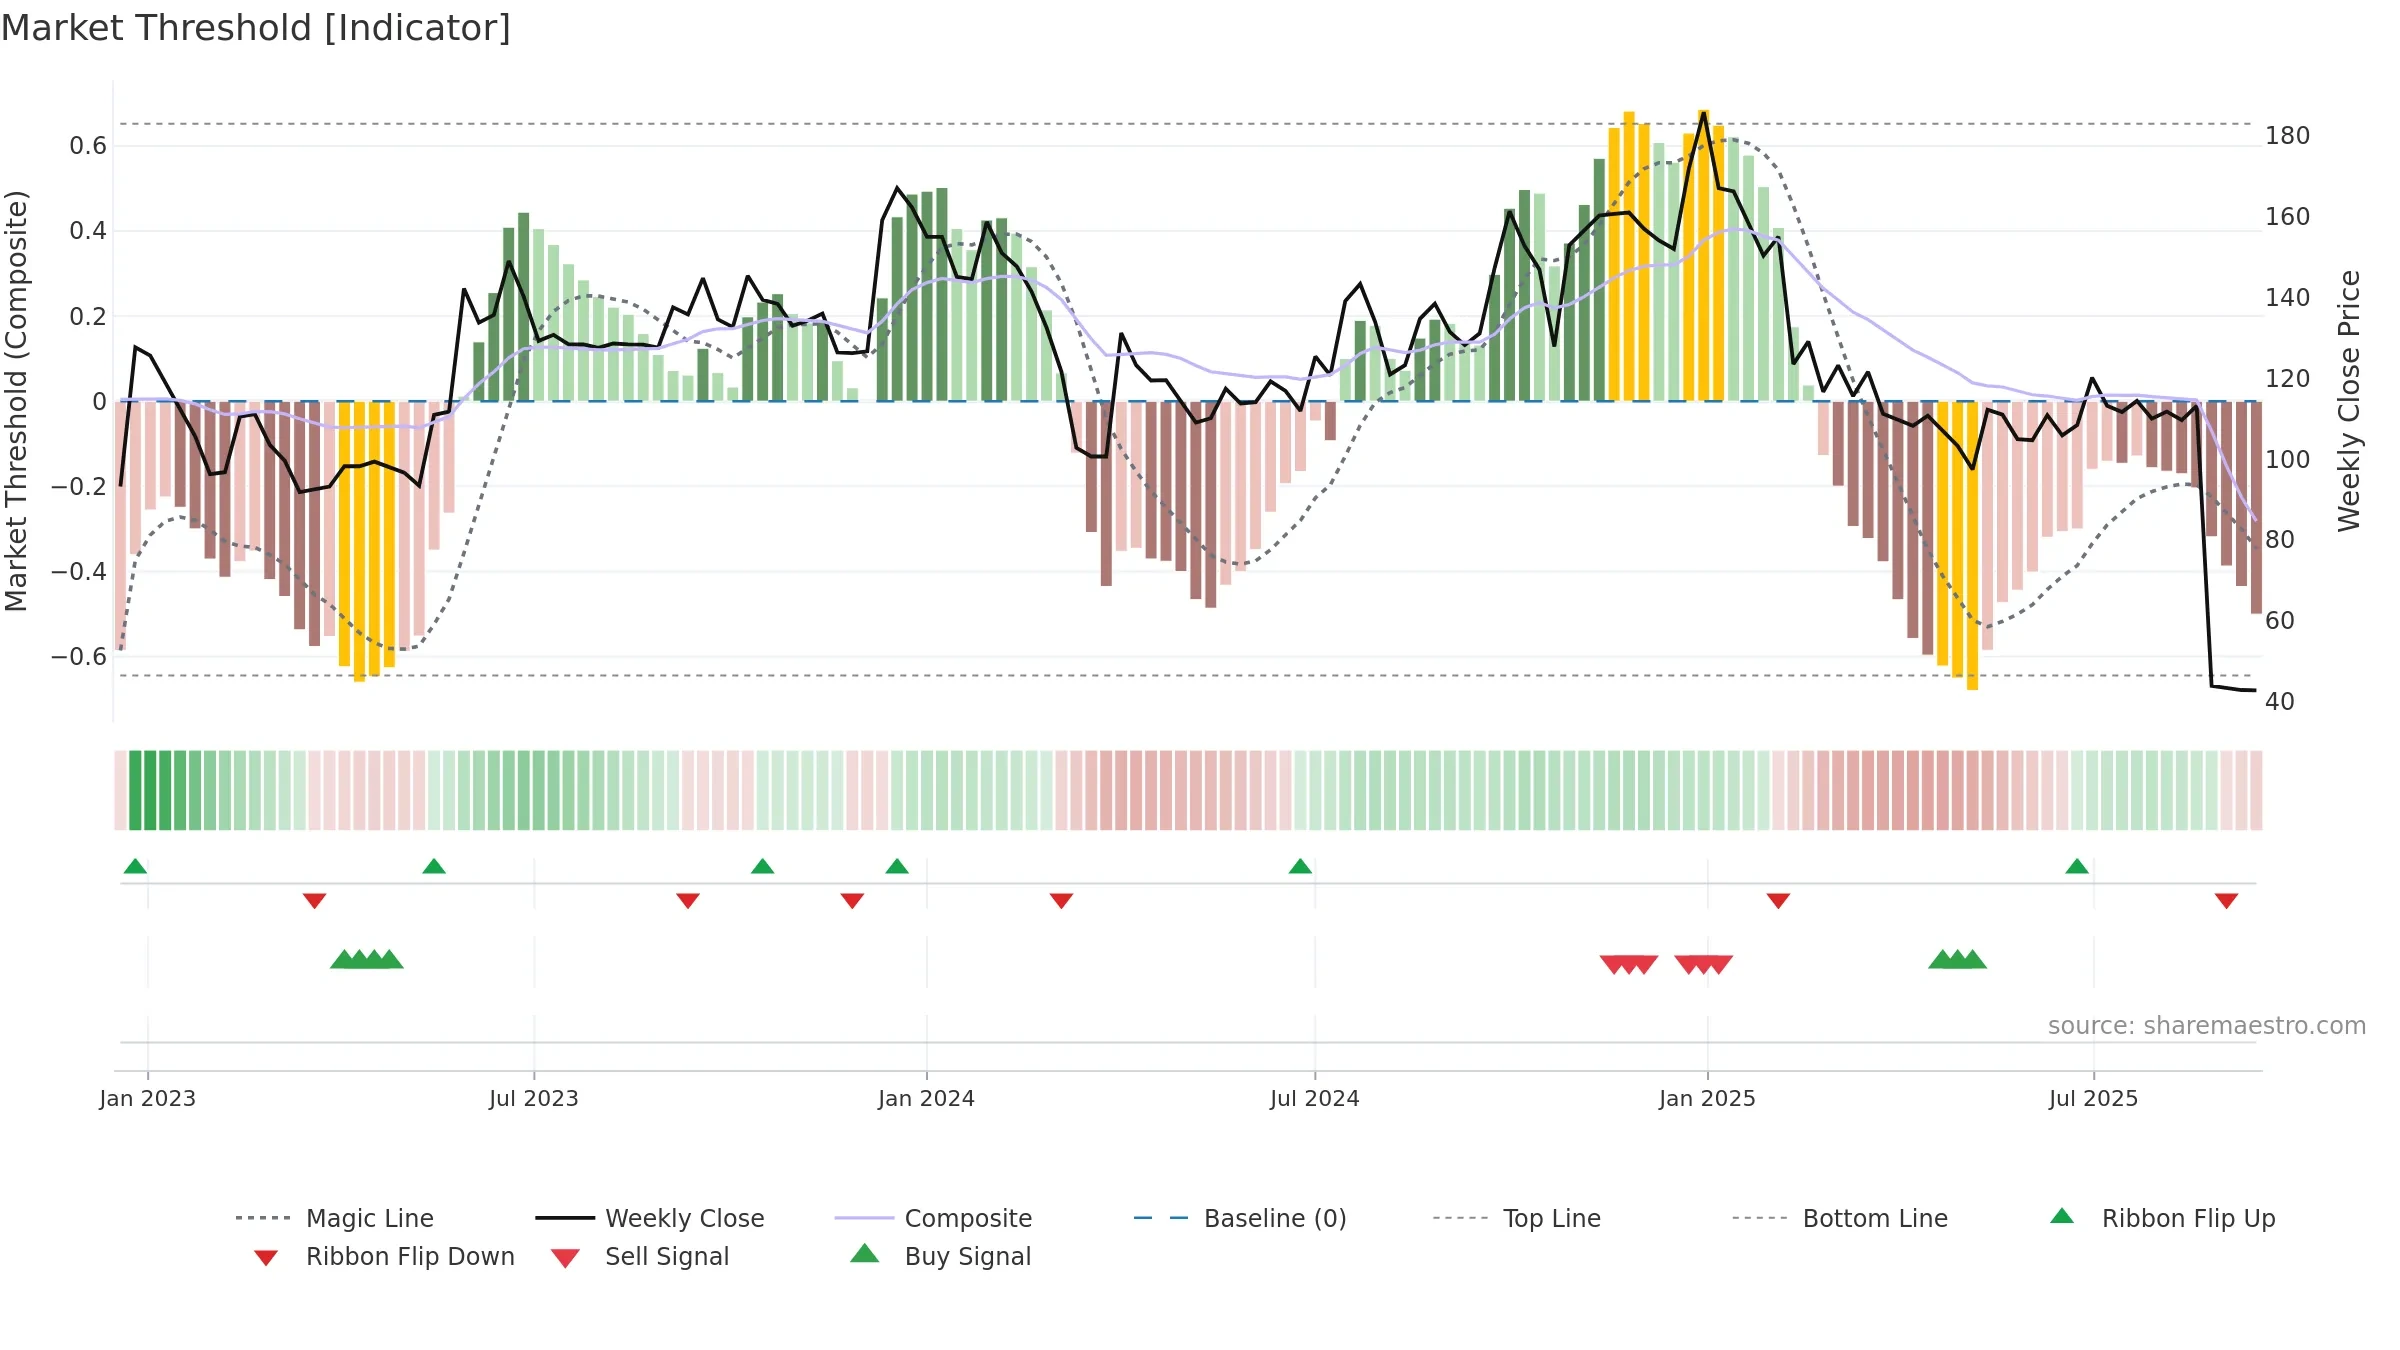
Task: Click the yellow bars near April 2023
Action: point(367,540)
